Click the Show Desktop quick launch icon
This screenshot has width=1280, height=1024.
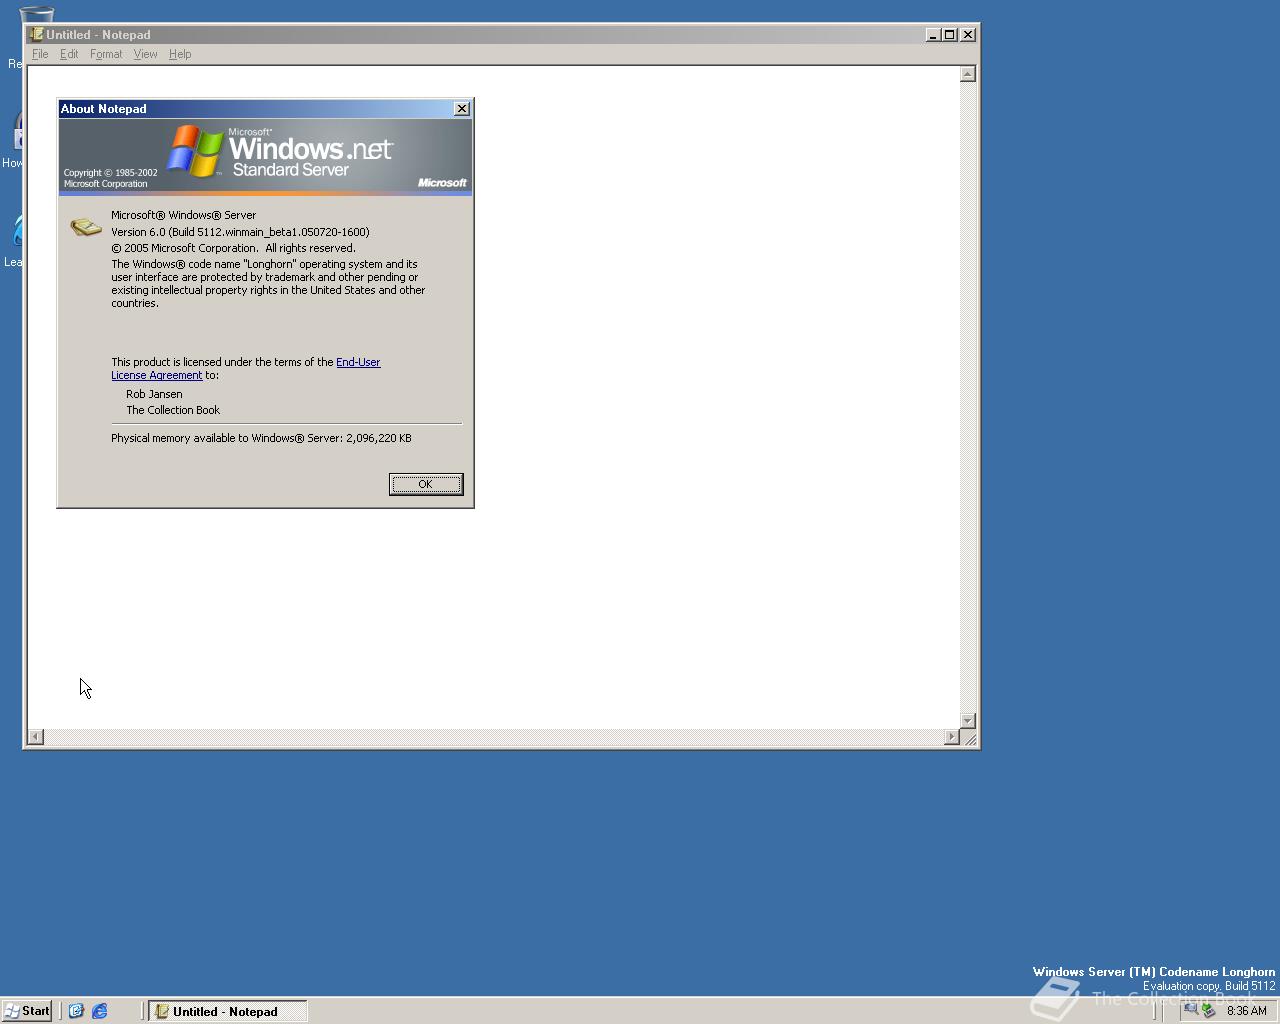[76, 1011]
